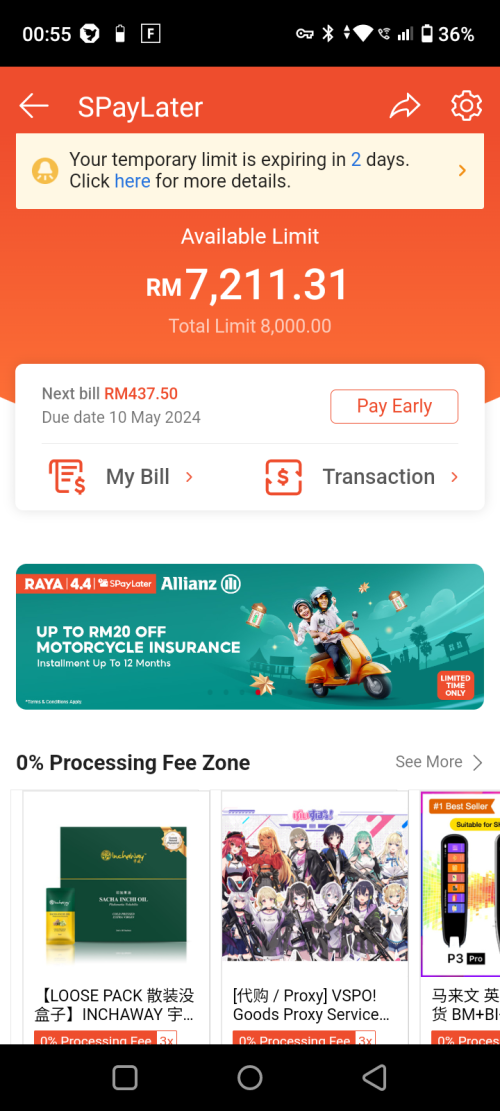Click the See More arrow
This screenshot has width=500, height=1111.
tap(478, 762)
